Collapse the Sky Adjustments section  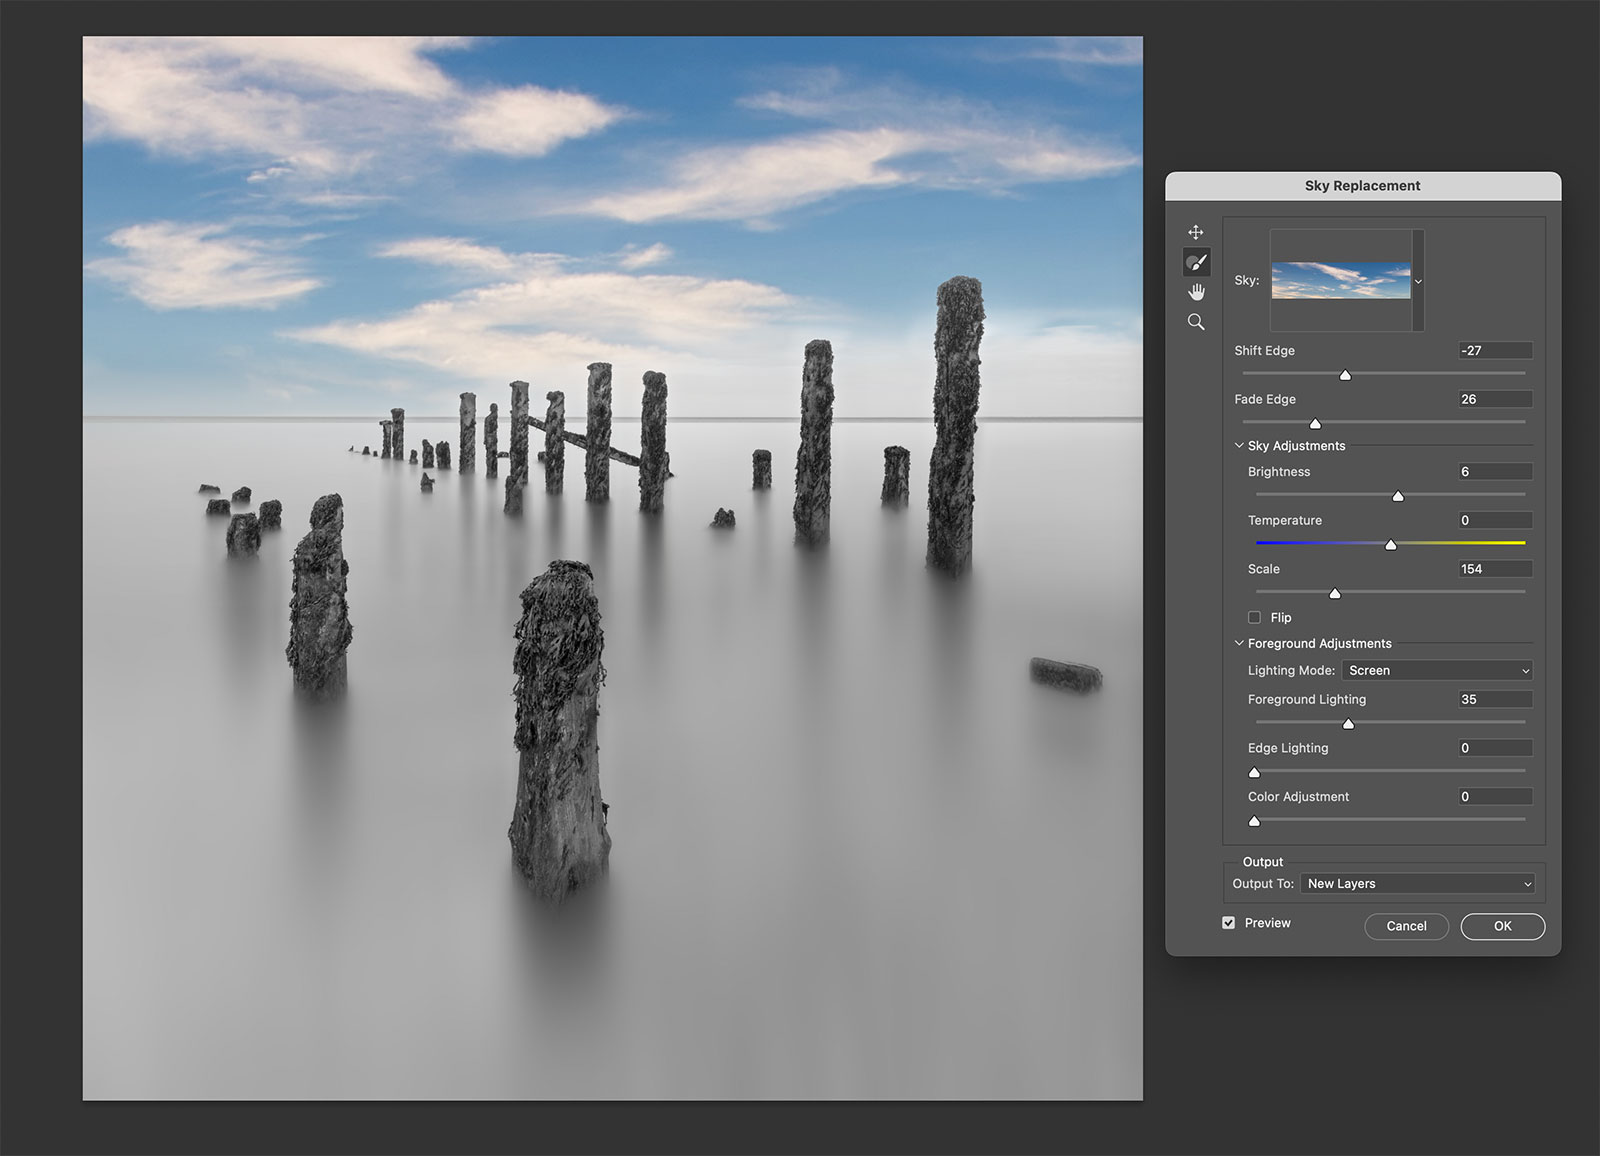(1239, 446)
